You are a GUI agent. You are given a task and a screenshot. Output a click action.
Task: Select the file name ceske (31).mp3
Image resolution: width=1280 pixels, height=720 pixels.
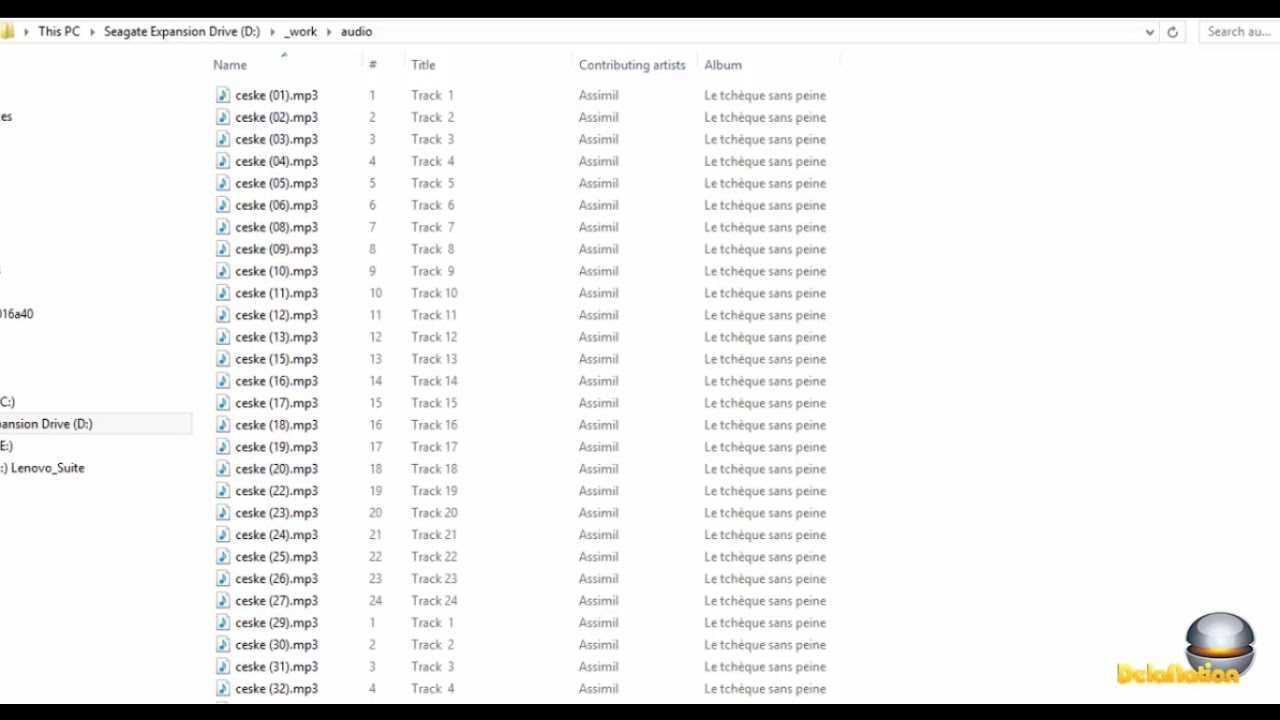(277, 667)
